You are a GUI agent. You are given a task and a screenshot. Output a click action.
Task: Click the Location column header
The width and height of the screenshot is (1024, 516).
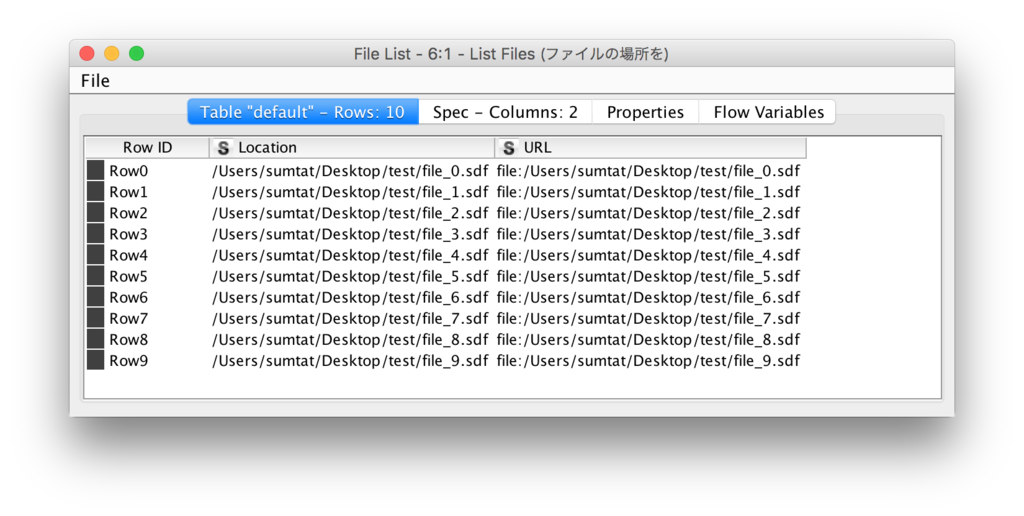point(352,148)
